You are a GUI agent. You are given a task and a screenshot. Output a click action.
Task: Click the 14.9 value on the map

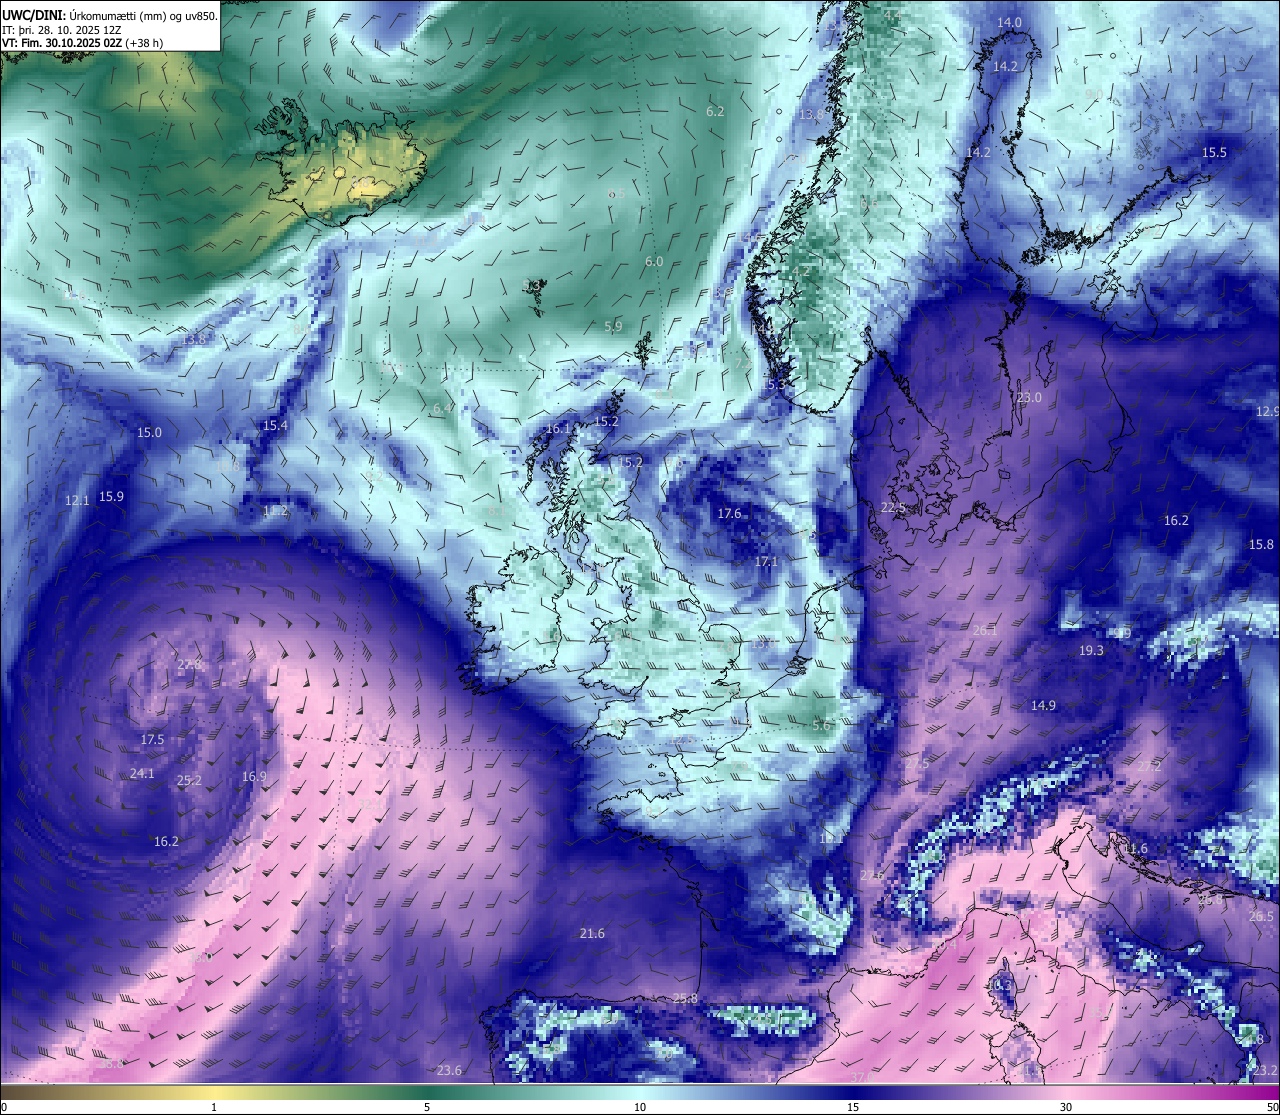click(x=1043, y=705)
